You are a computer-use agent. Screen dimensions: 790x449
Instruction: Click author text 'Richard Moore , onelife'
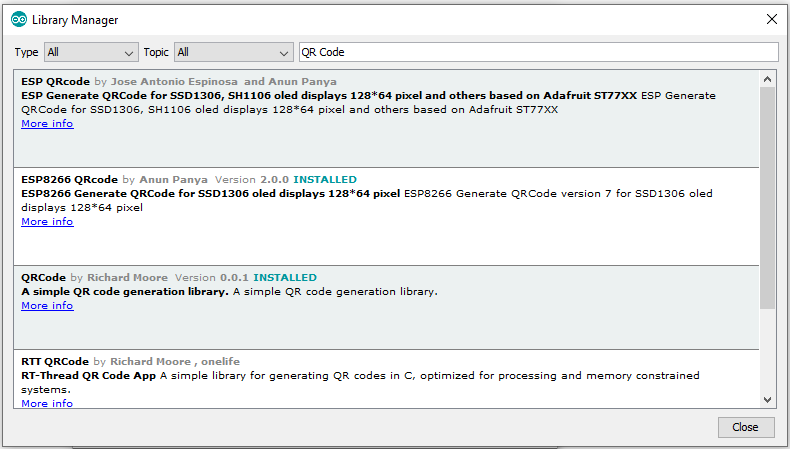click(175, 361)
